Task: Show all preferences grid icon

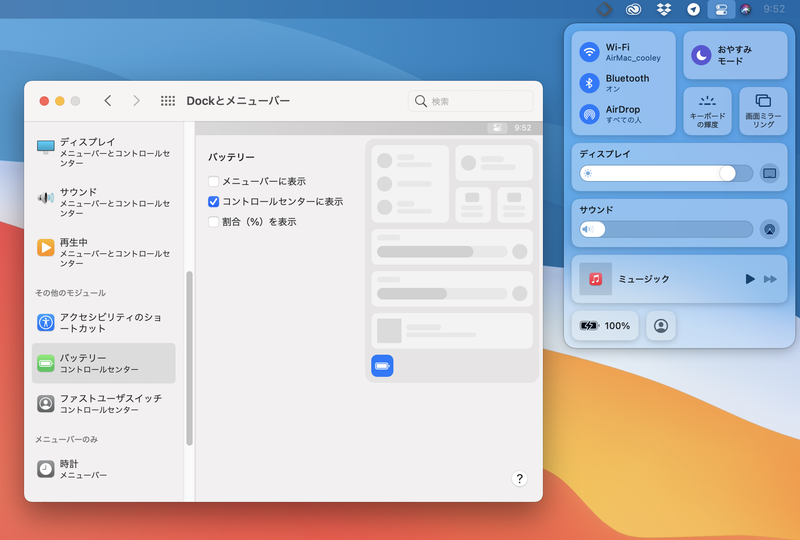Action: [168, 101]
